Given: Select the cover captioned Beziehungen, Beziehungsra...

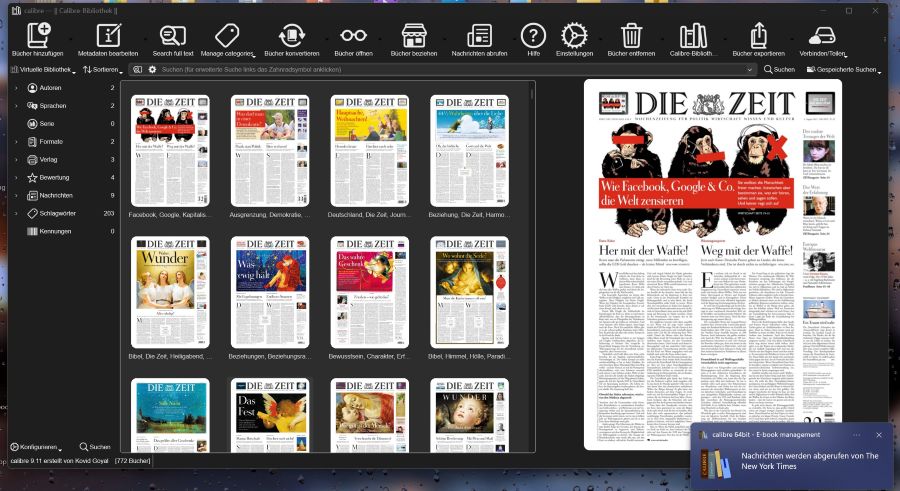Looking at the screenshot, I should pyautogui.click(x=270, y=292).
